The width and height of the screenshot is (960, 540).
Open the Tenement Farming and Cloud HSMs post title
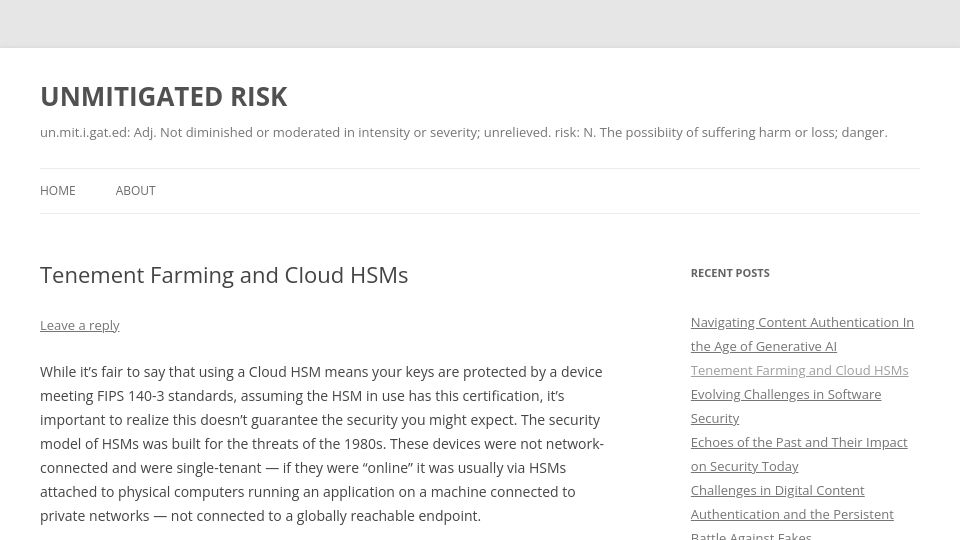(224, 276)
